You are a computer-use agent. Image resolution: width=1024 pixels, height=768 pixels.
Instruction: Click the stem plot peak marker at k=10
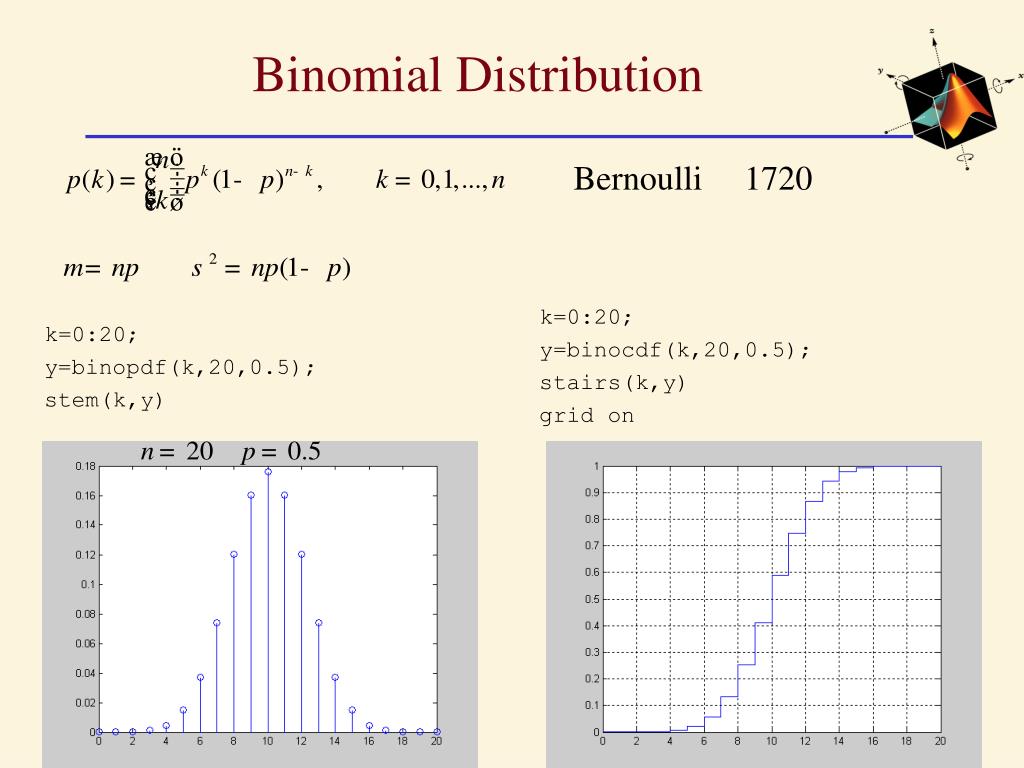[x=268, y=472]
